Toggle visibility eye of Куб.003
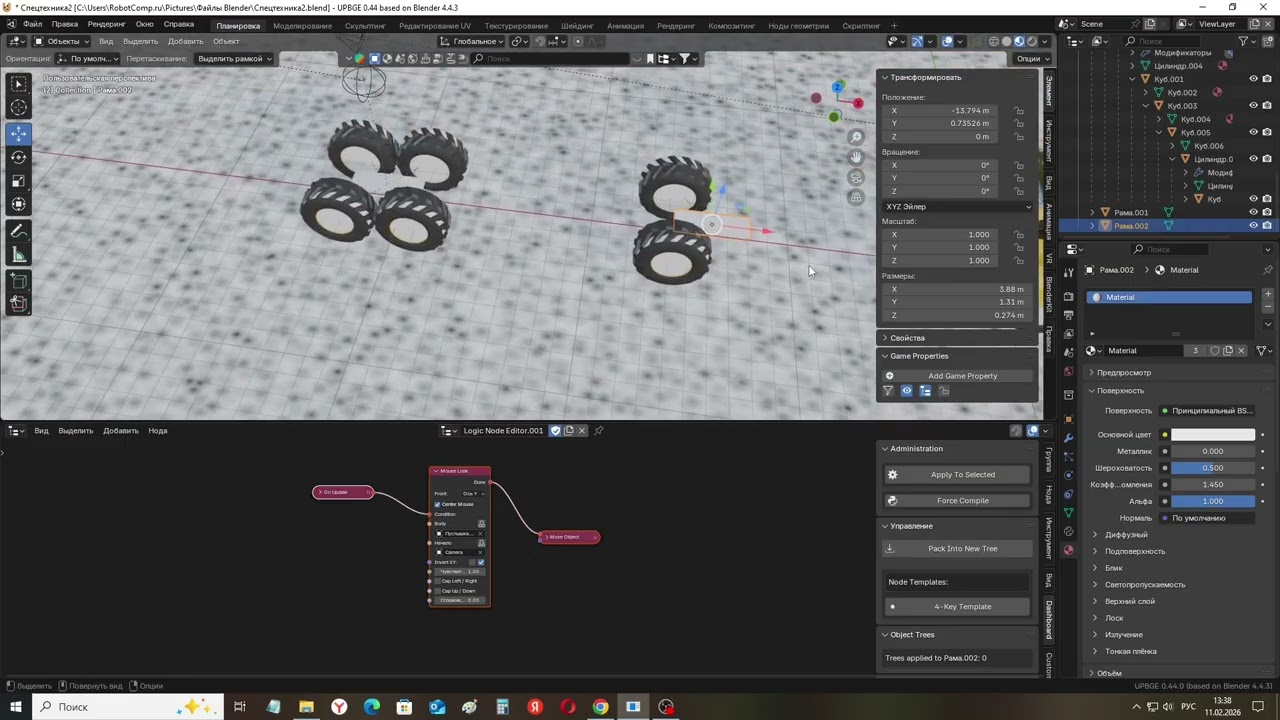Screen dimensions: 1280x720 [x=1253, y=105]
